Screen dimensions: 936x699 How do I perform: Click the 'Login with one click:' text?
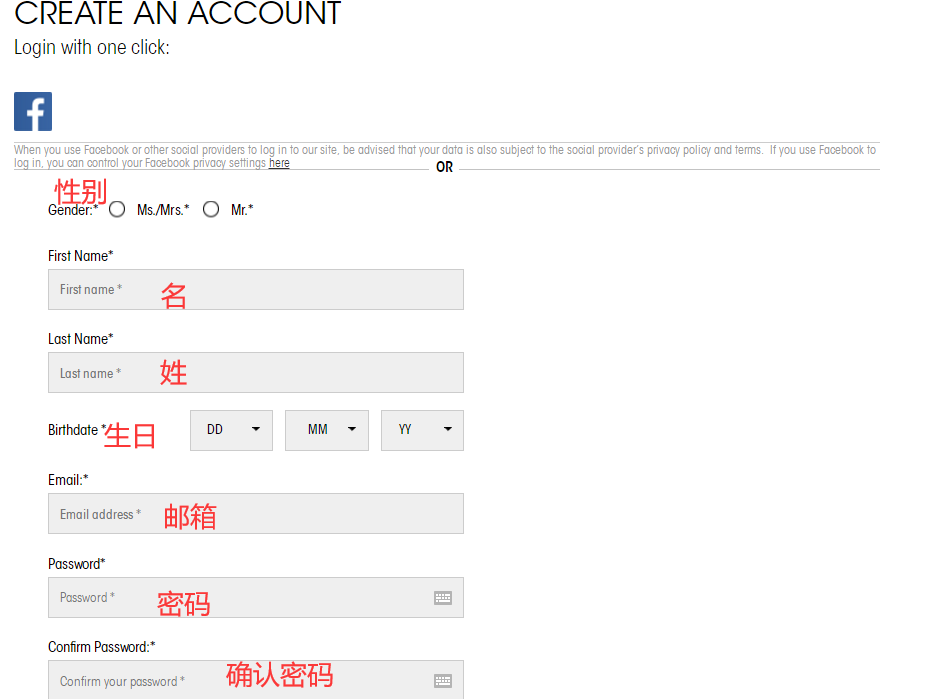[92, 48]
